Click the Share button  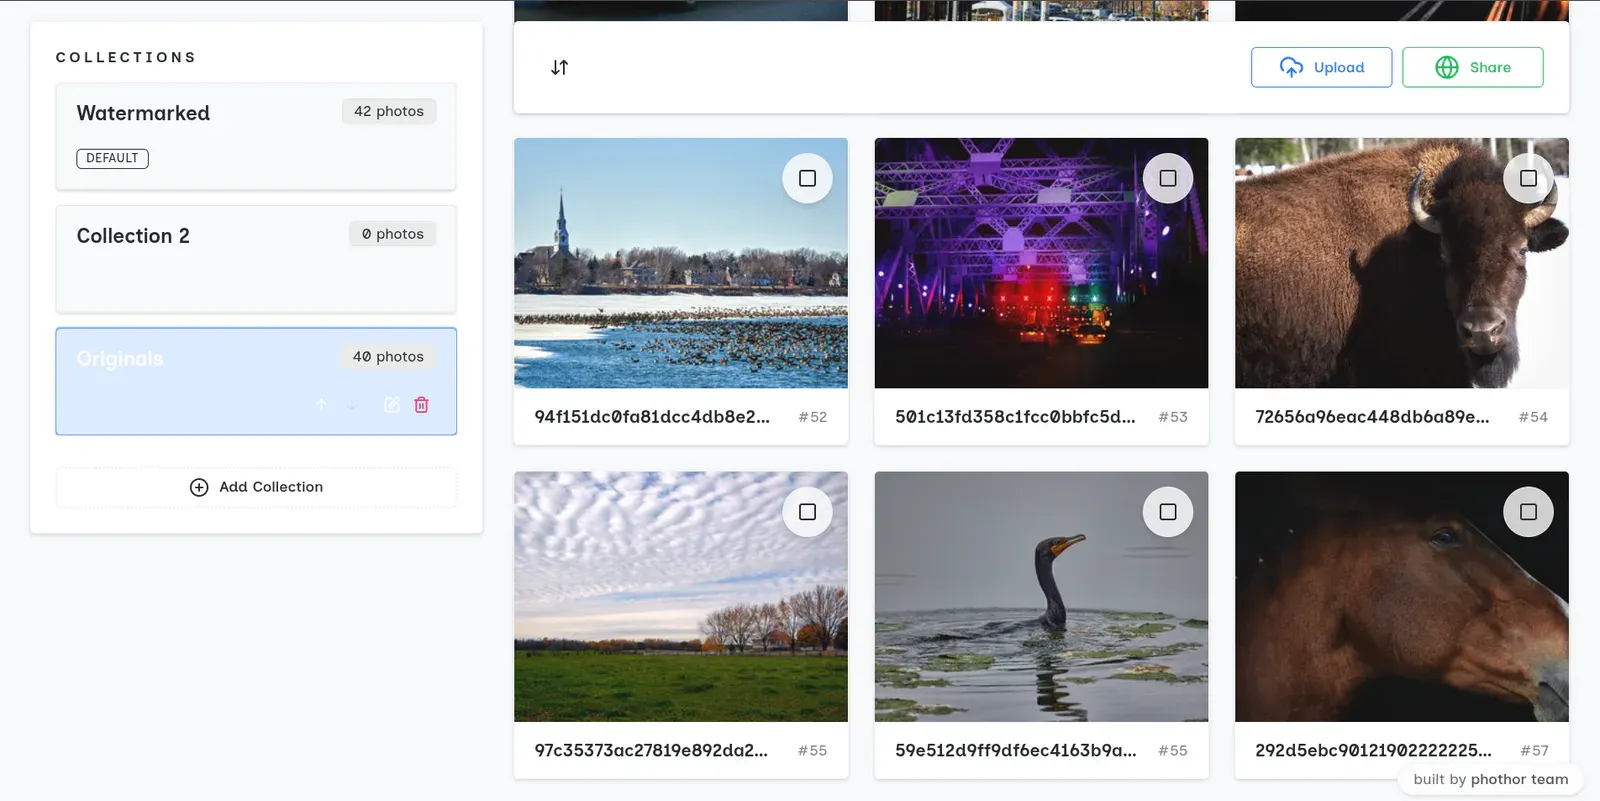[1472, 67]
